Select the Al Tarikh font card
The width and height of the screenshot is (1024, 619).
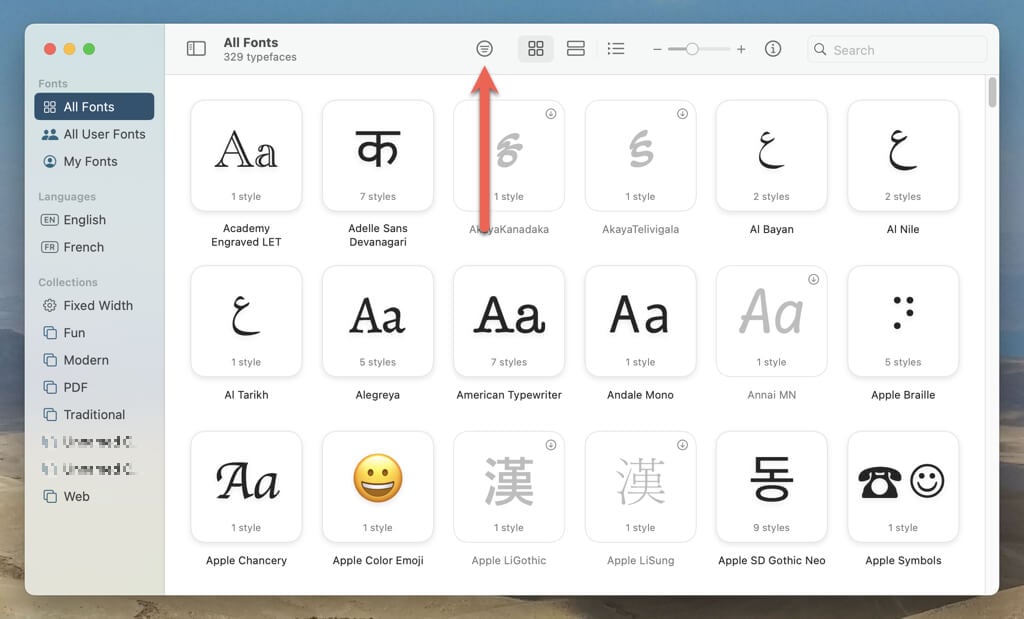pyautogui.click(x=246, y=321)
